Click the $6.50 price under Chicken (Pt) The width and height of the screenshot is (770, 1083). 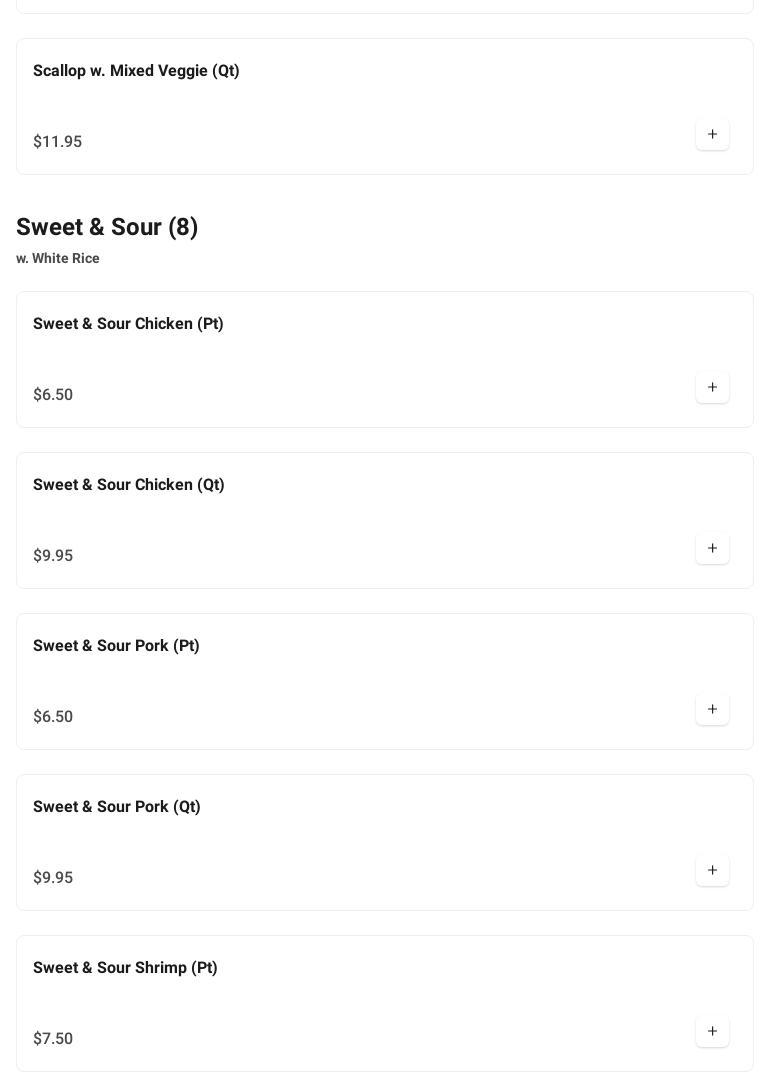[x=53, y=395]
